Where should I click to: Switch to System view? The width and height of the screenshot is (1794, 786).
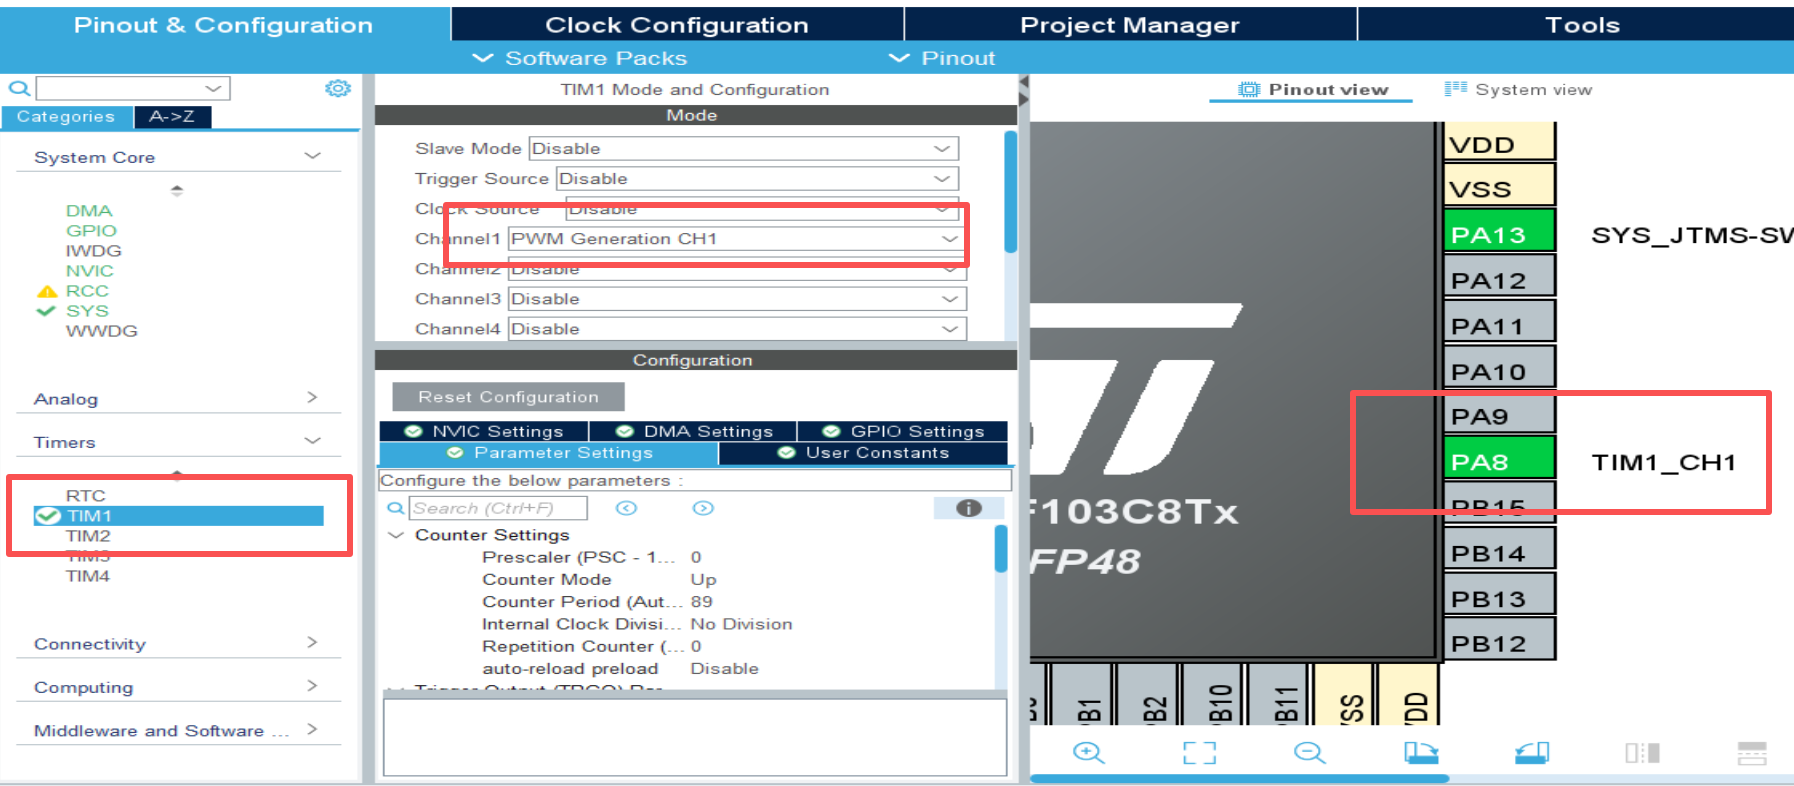coord(1519,90)
